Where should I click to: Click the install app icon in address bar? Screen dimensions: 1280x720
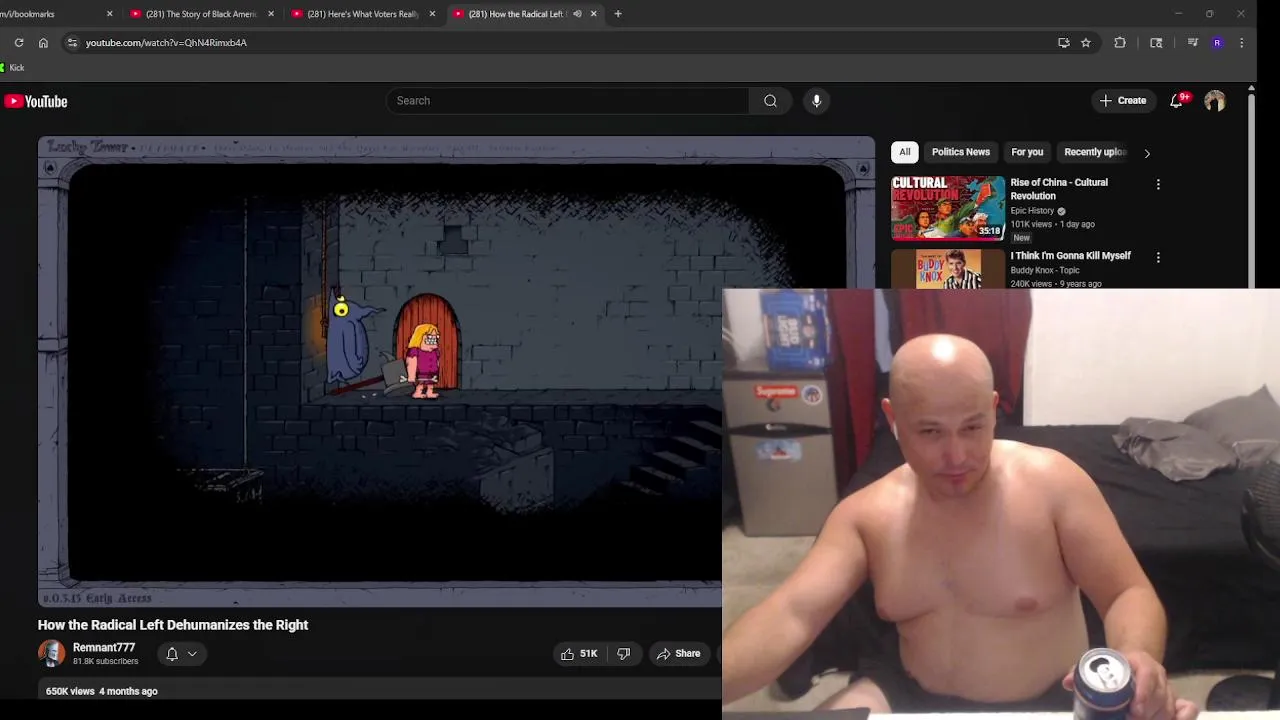1063,43
